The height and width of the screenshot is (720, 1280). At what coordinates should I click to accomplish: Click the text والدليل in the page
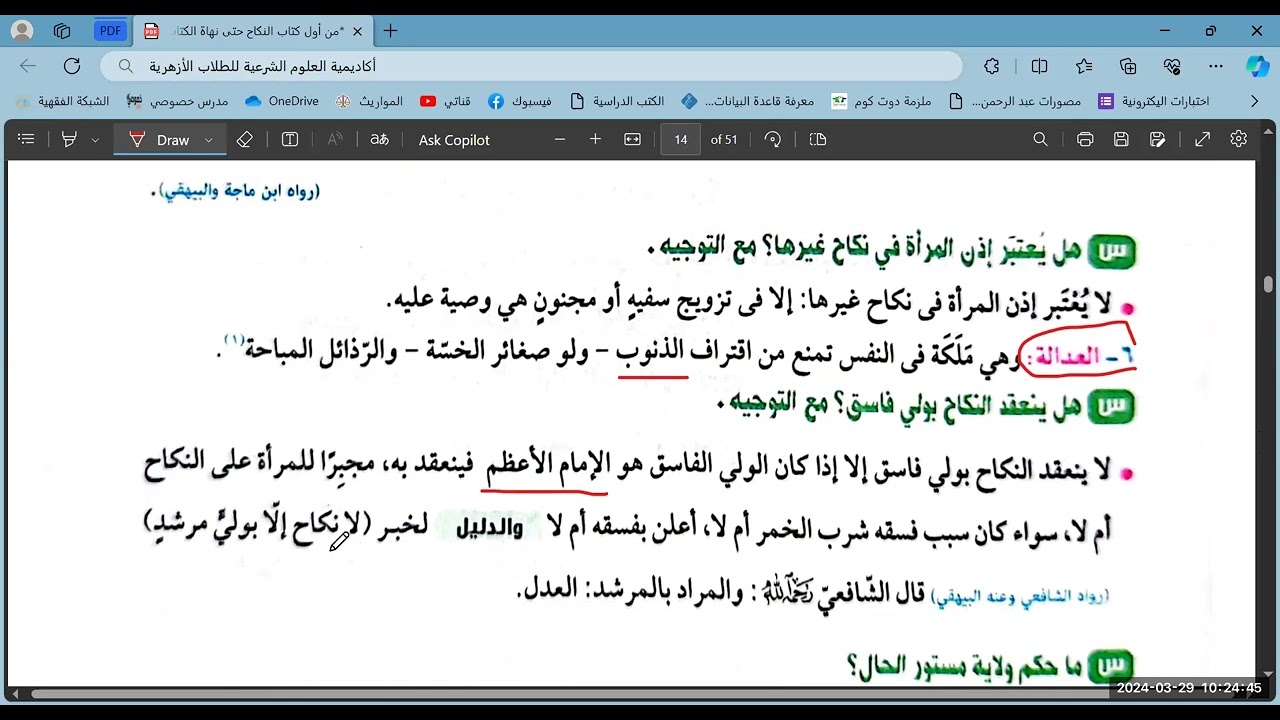pos(489,530)
